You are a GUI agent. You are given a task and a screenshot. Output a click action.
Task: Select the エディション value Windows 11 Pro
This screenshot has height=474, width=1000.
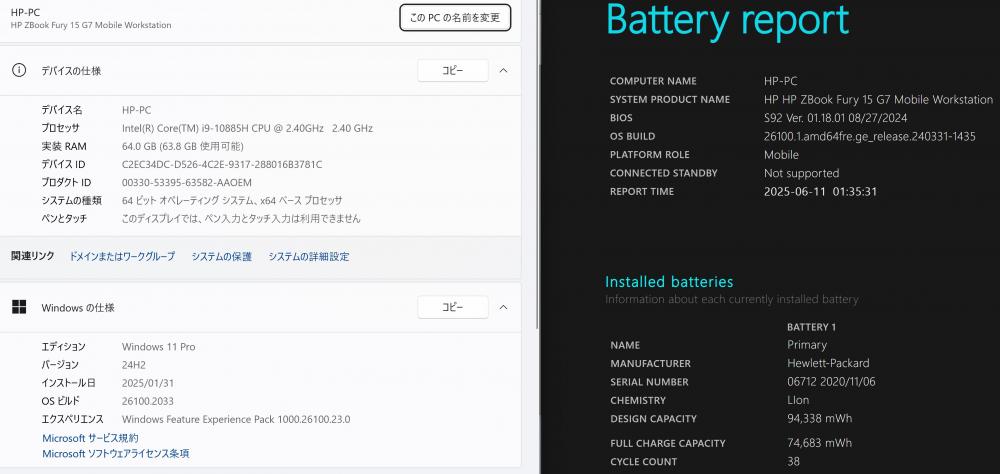coord(159,347)
